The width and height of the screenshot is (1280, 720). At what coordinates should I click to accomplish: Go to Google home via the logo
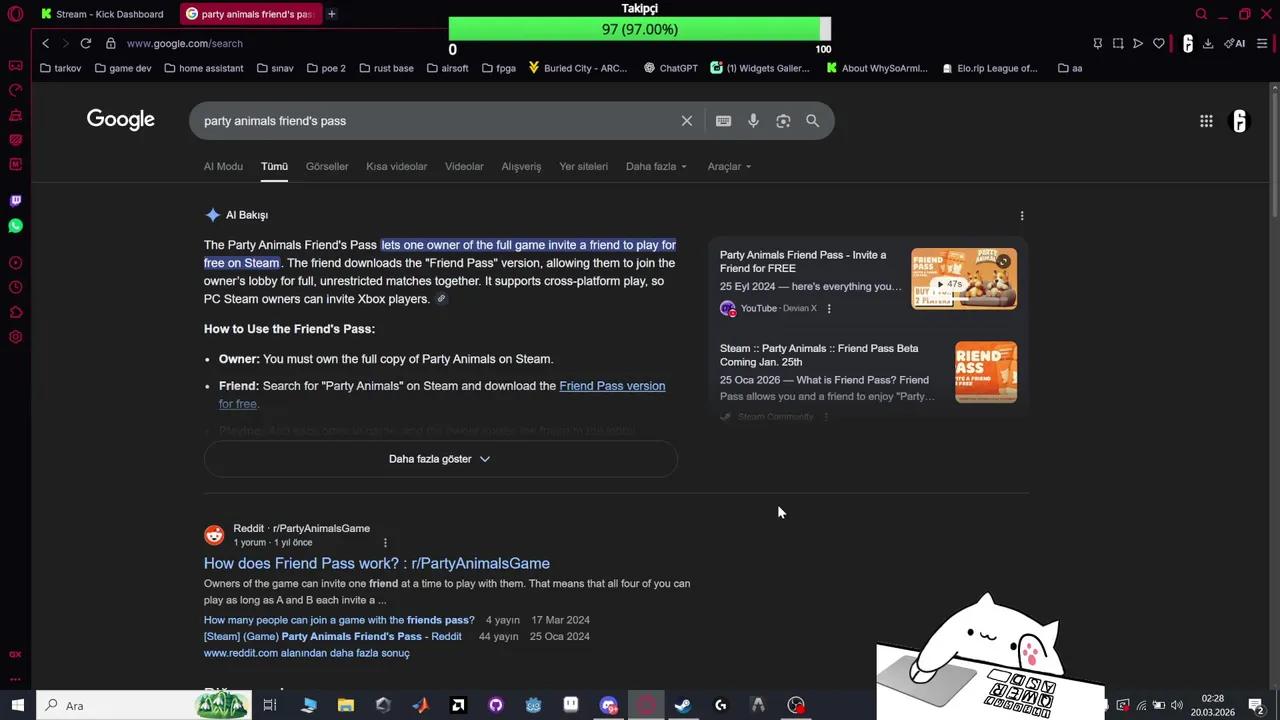tap(121, 120)
